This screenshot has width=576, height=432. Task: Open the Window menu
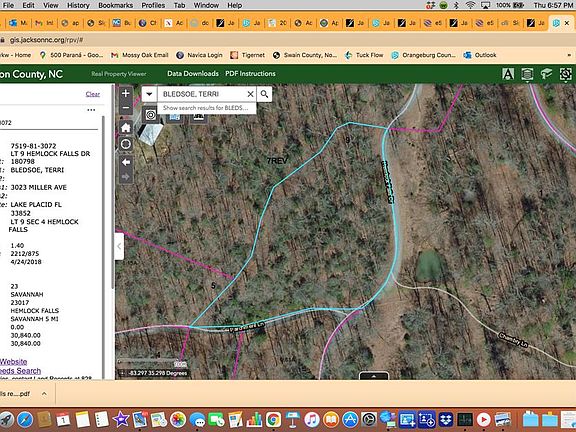point(206,5)
